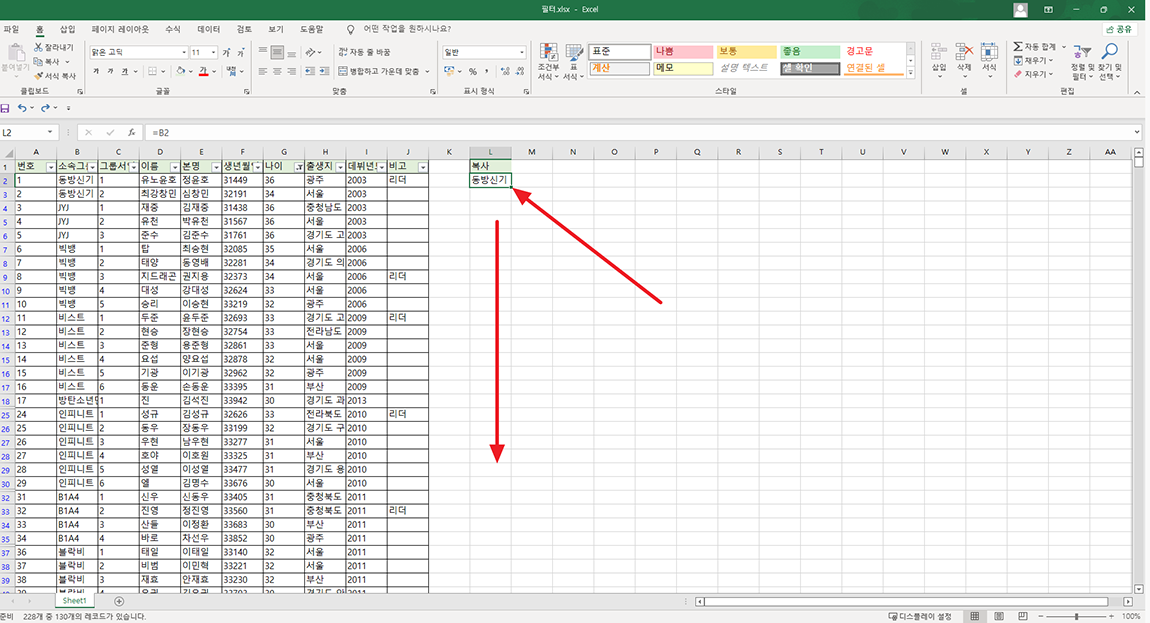Switch to the 보기 (View) tab
Image resolution: width=1150 pixels, height=623 pixels.
tap(276, 29)
